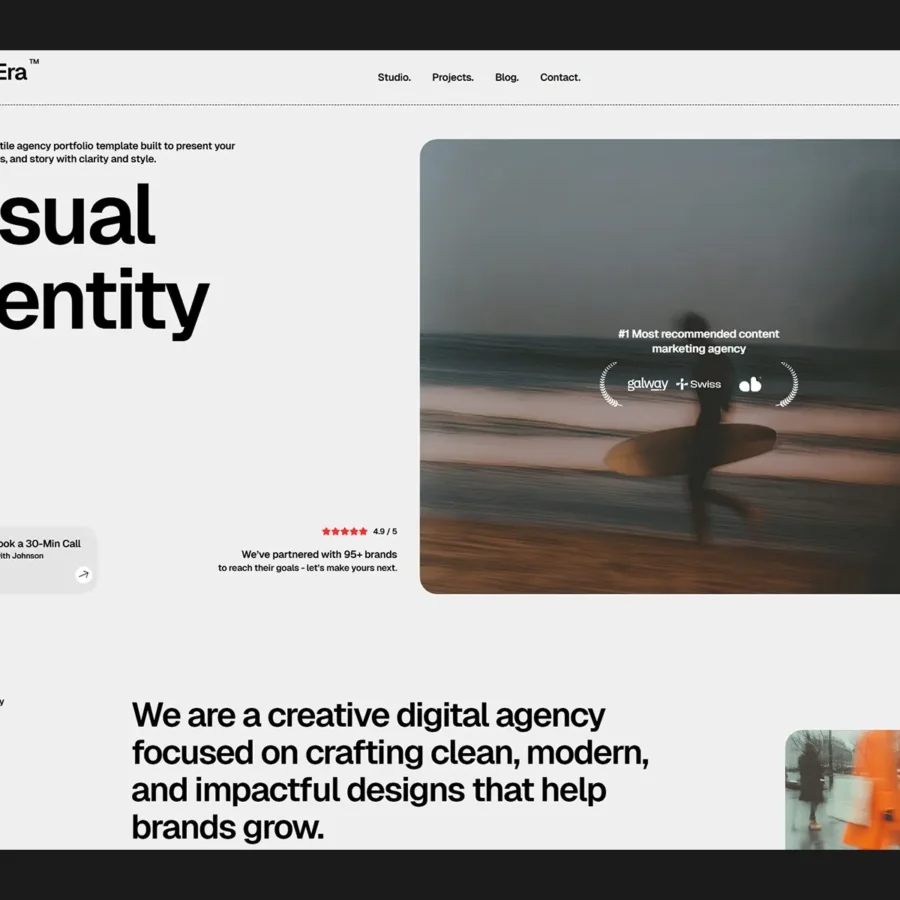Navigate to the Contact page
This screenshot has width=900, height=900.
point(560,77)
